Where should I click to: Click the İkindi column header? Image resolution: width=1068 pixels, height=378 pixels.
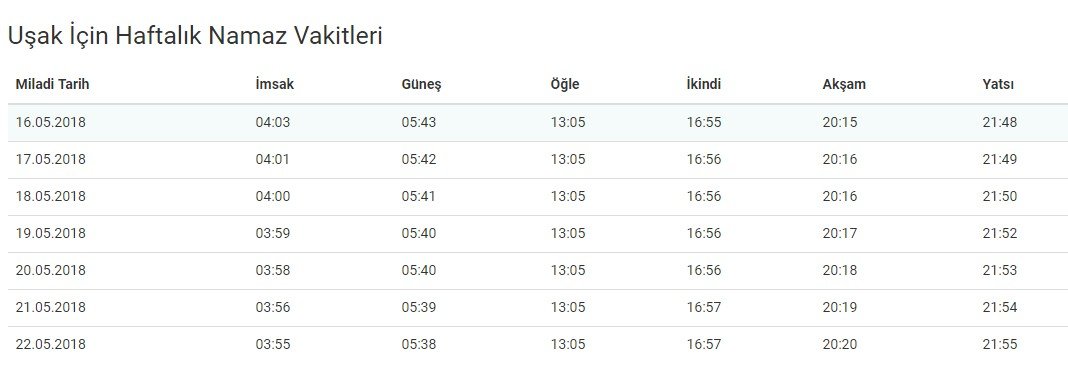point(704,84)
